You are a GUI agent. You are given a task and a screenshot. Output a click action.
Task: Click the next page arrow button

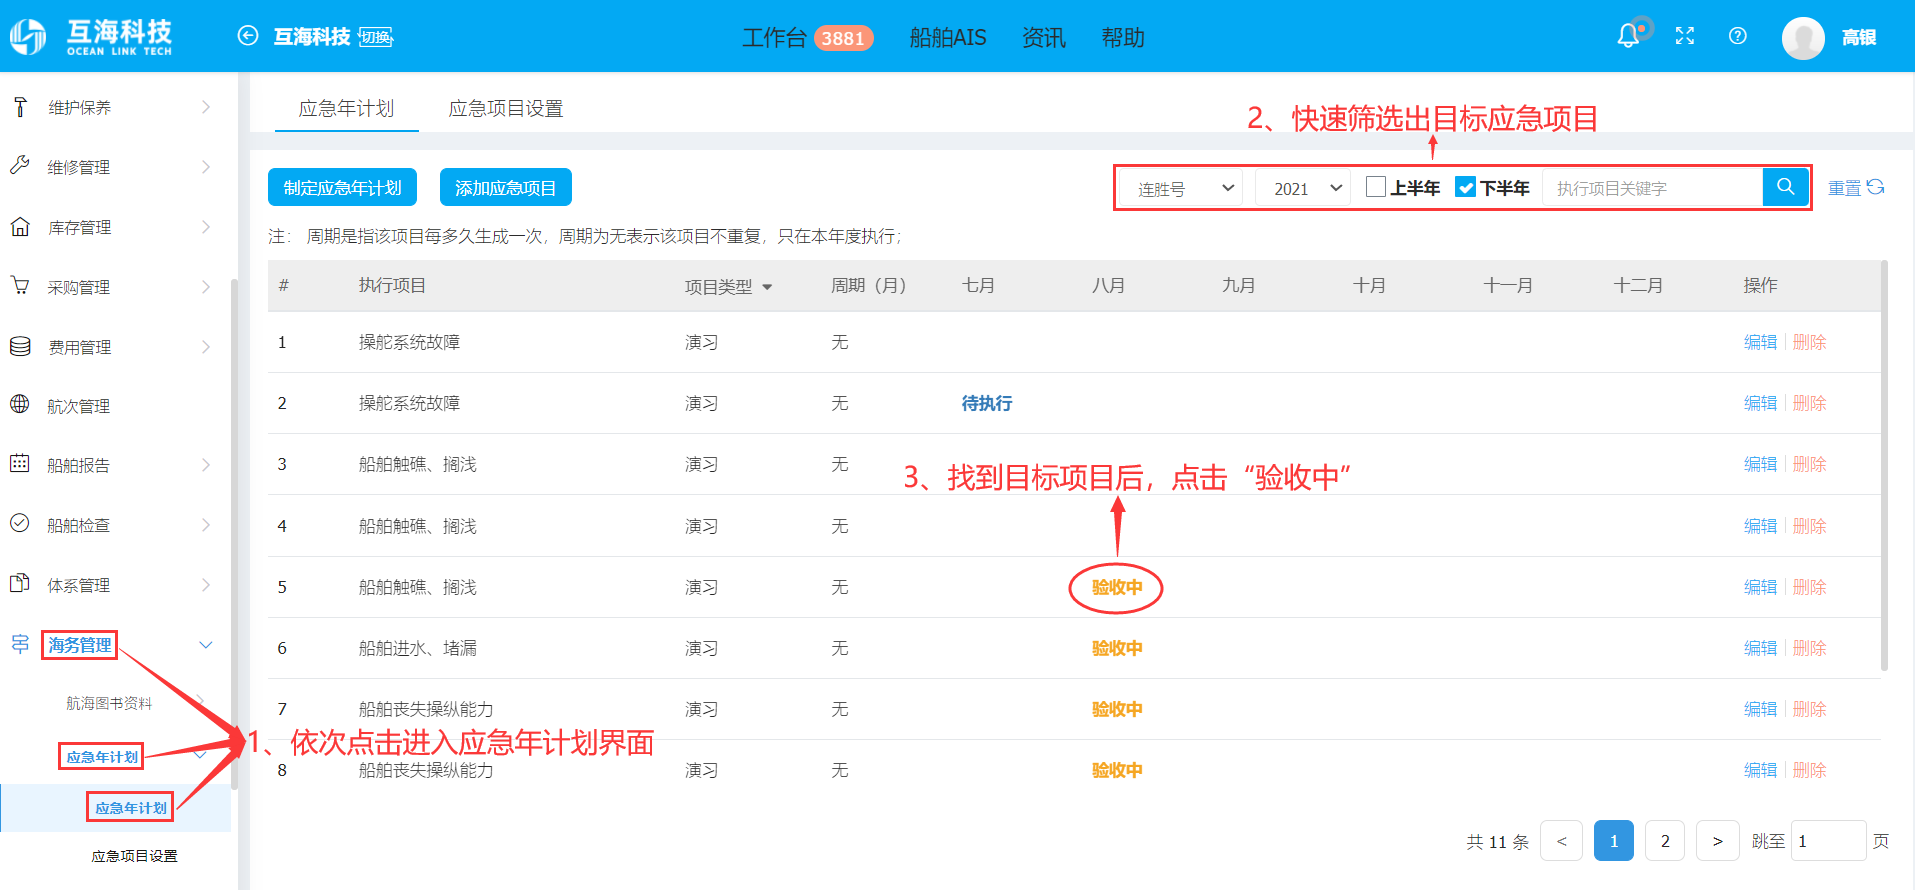[x=1717, y=840]
